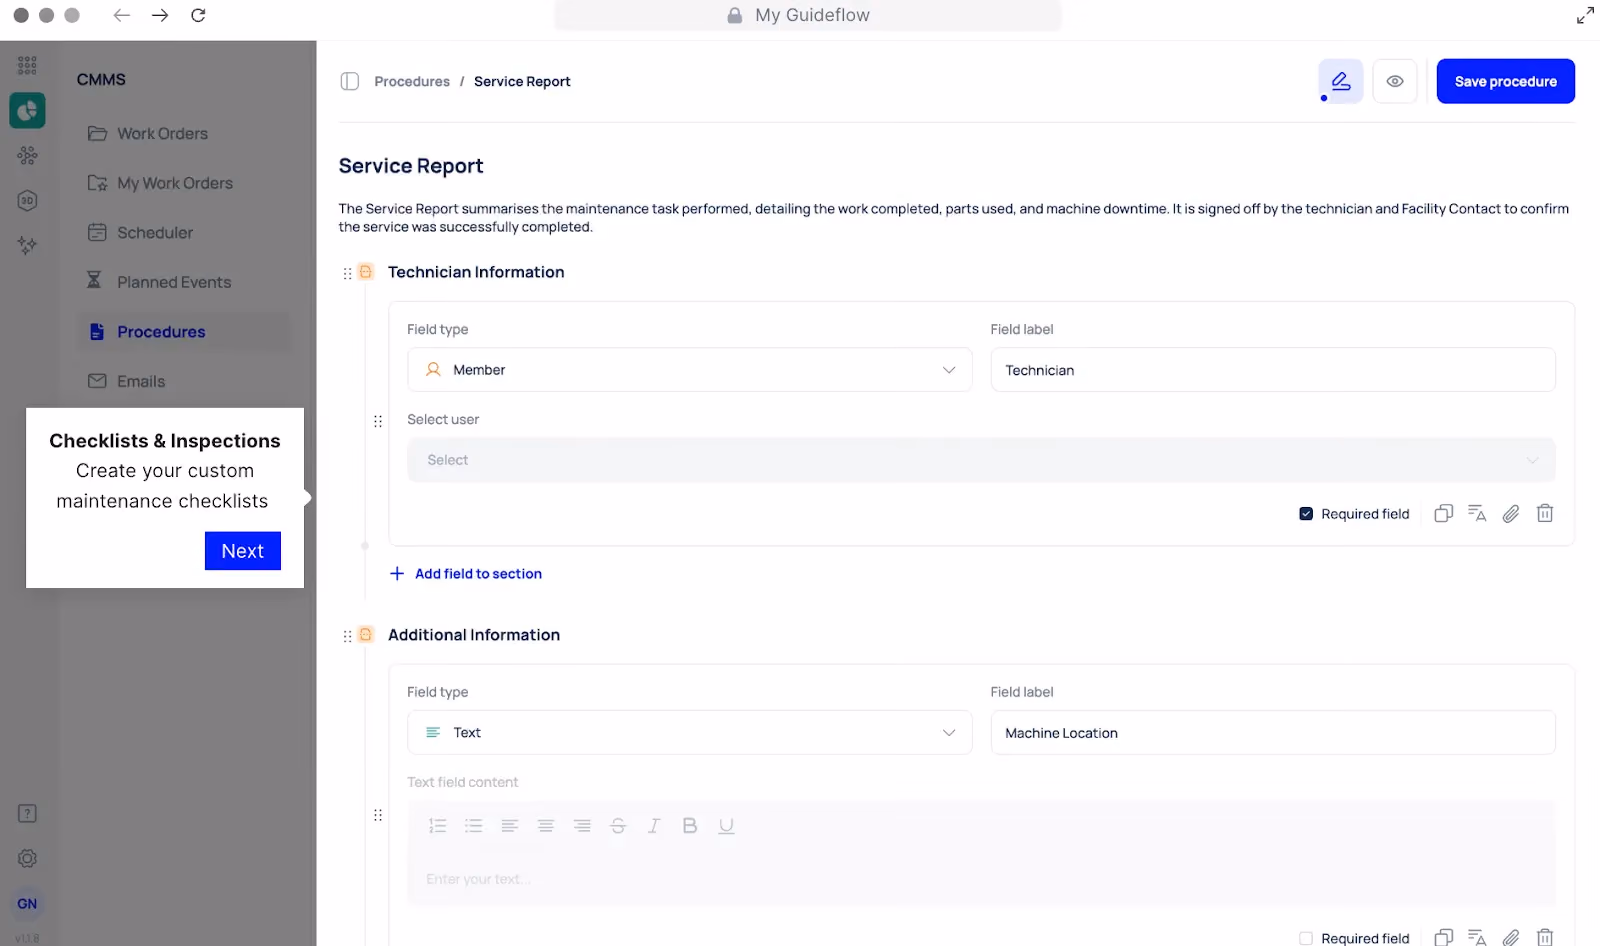This screenshot has width=1600, height=946.
Task: Check Required field for Machine Location
Action: (1306, 938)
